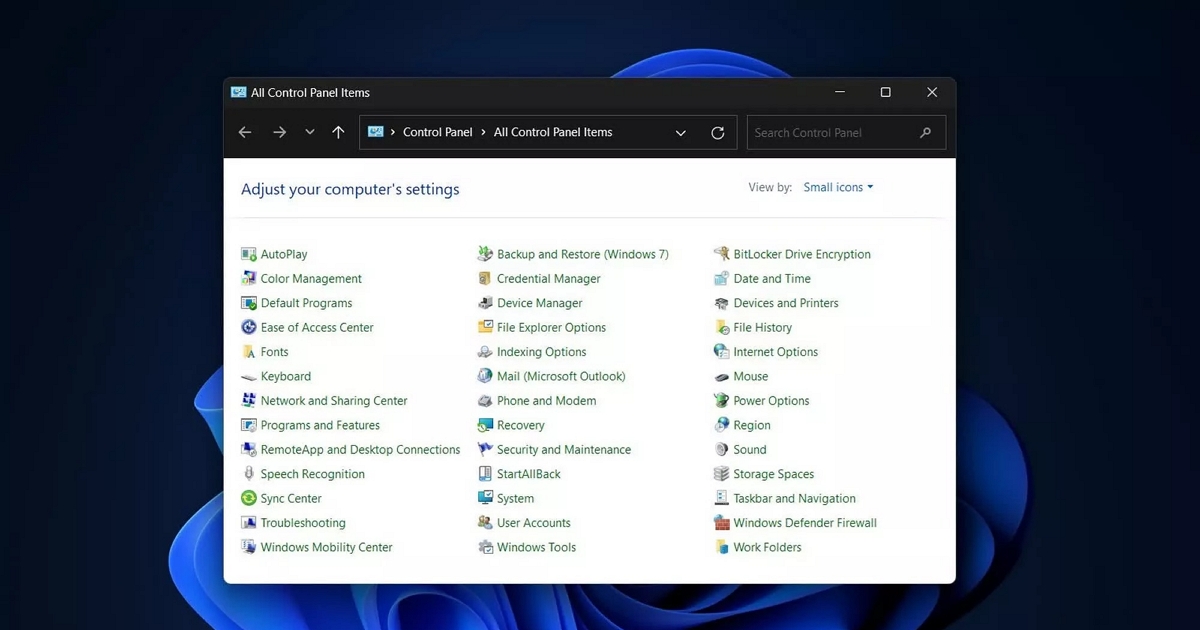
Task: Click the Power Options icon
Action: 721,401
